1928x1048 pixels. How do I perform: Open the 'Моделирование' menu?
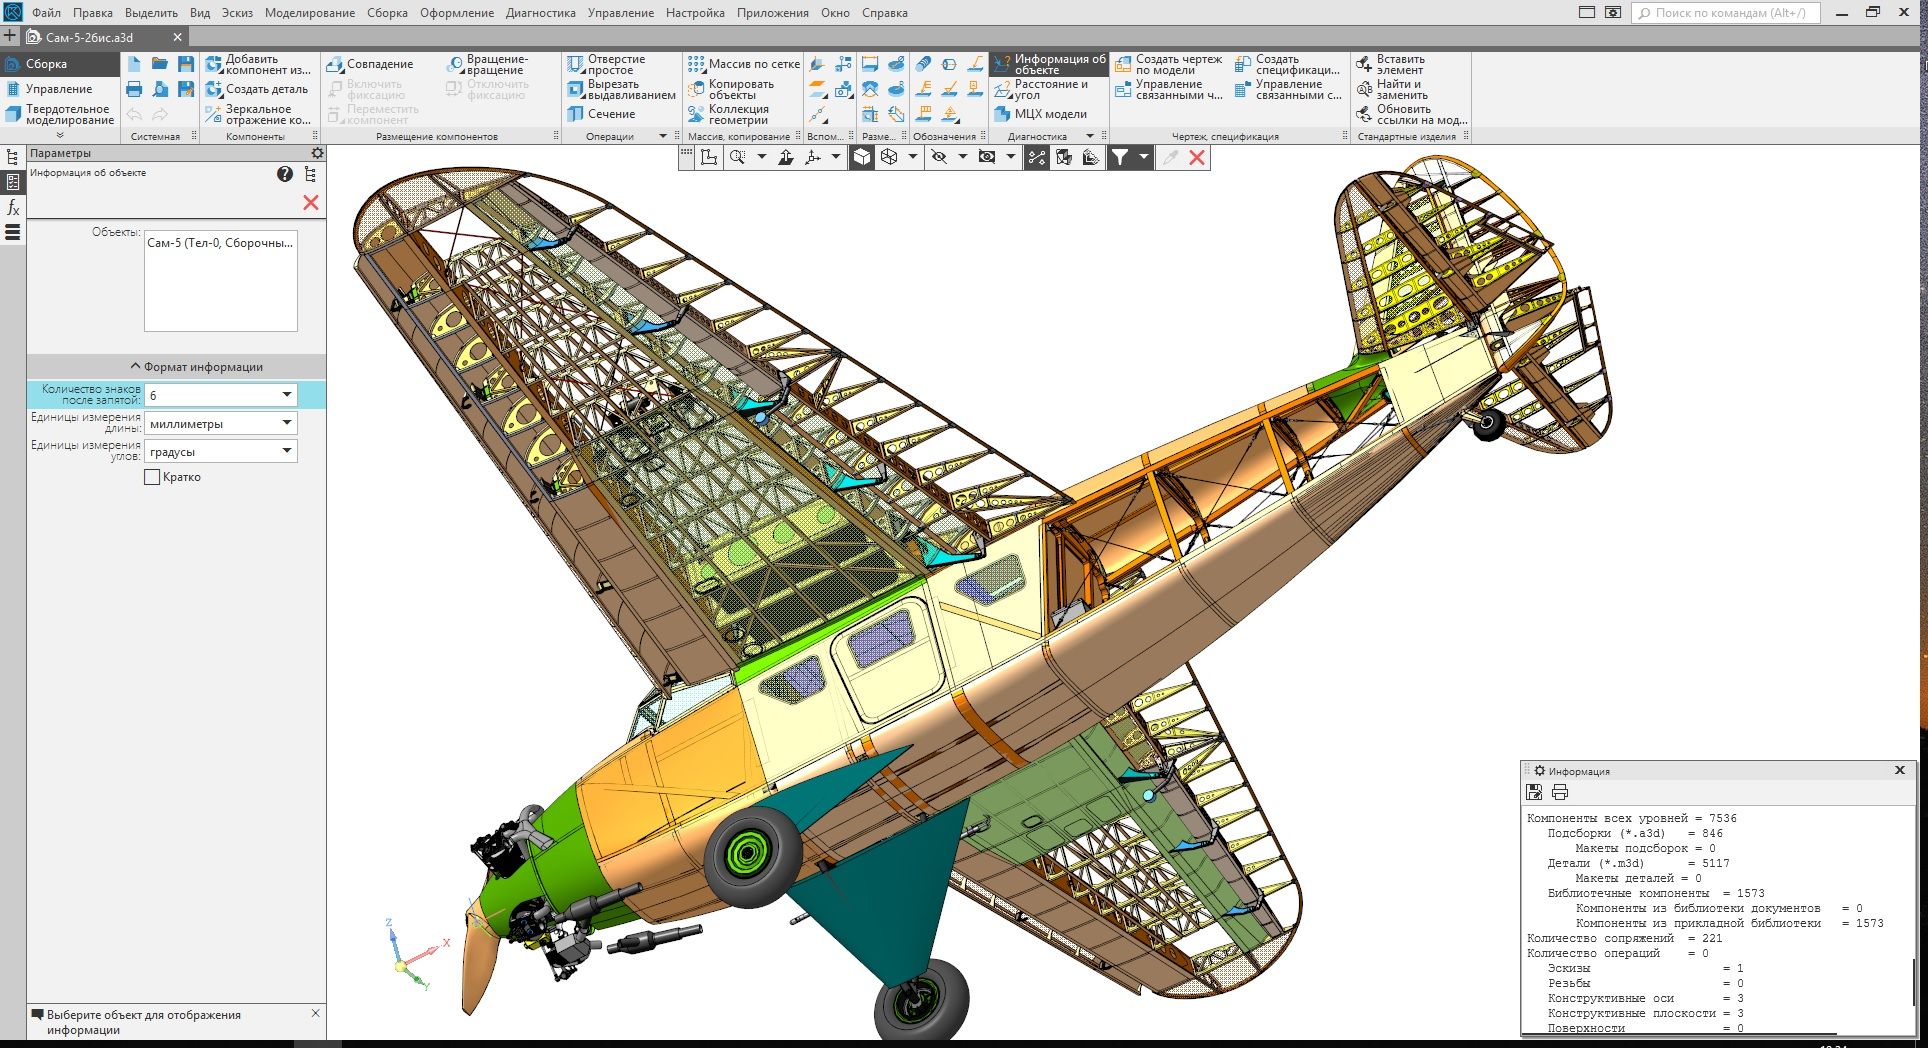(x=309, y=13)
